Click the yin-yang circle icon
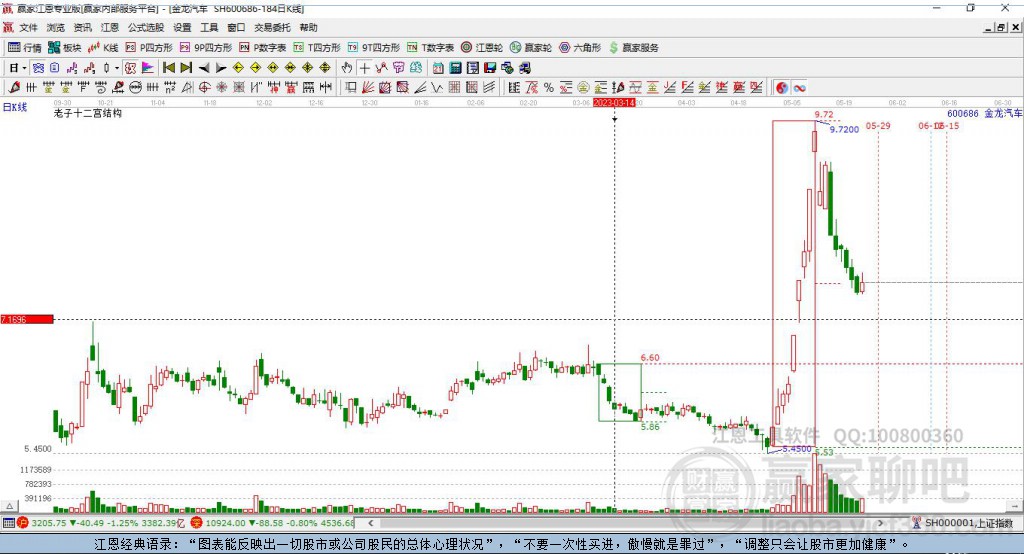1024x554 pixels. (x=782, y=88)
